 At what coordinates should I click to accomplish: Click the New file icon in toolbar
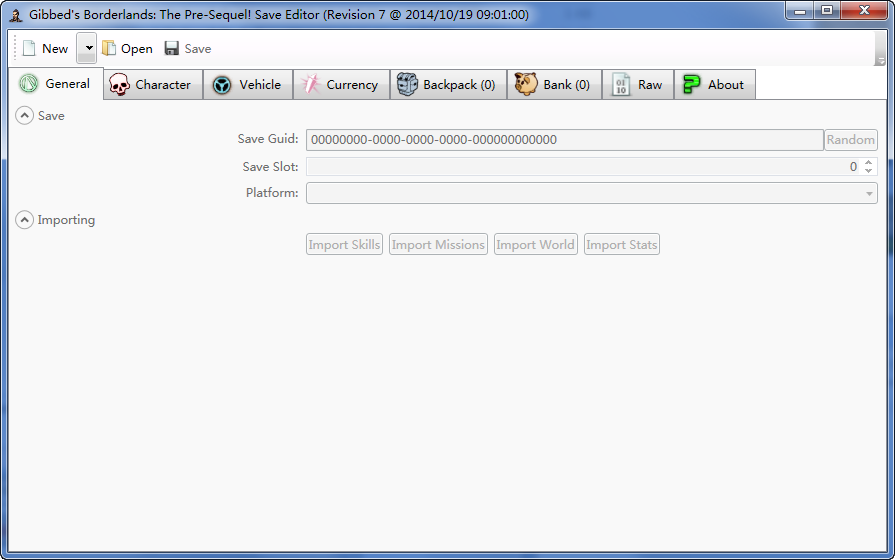point(29,49)
